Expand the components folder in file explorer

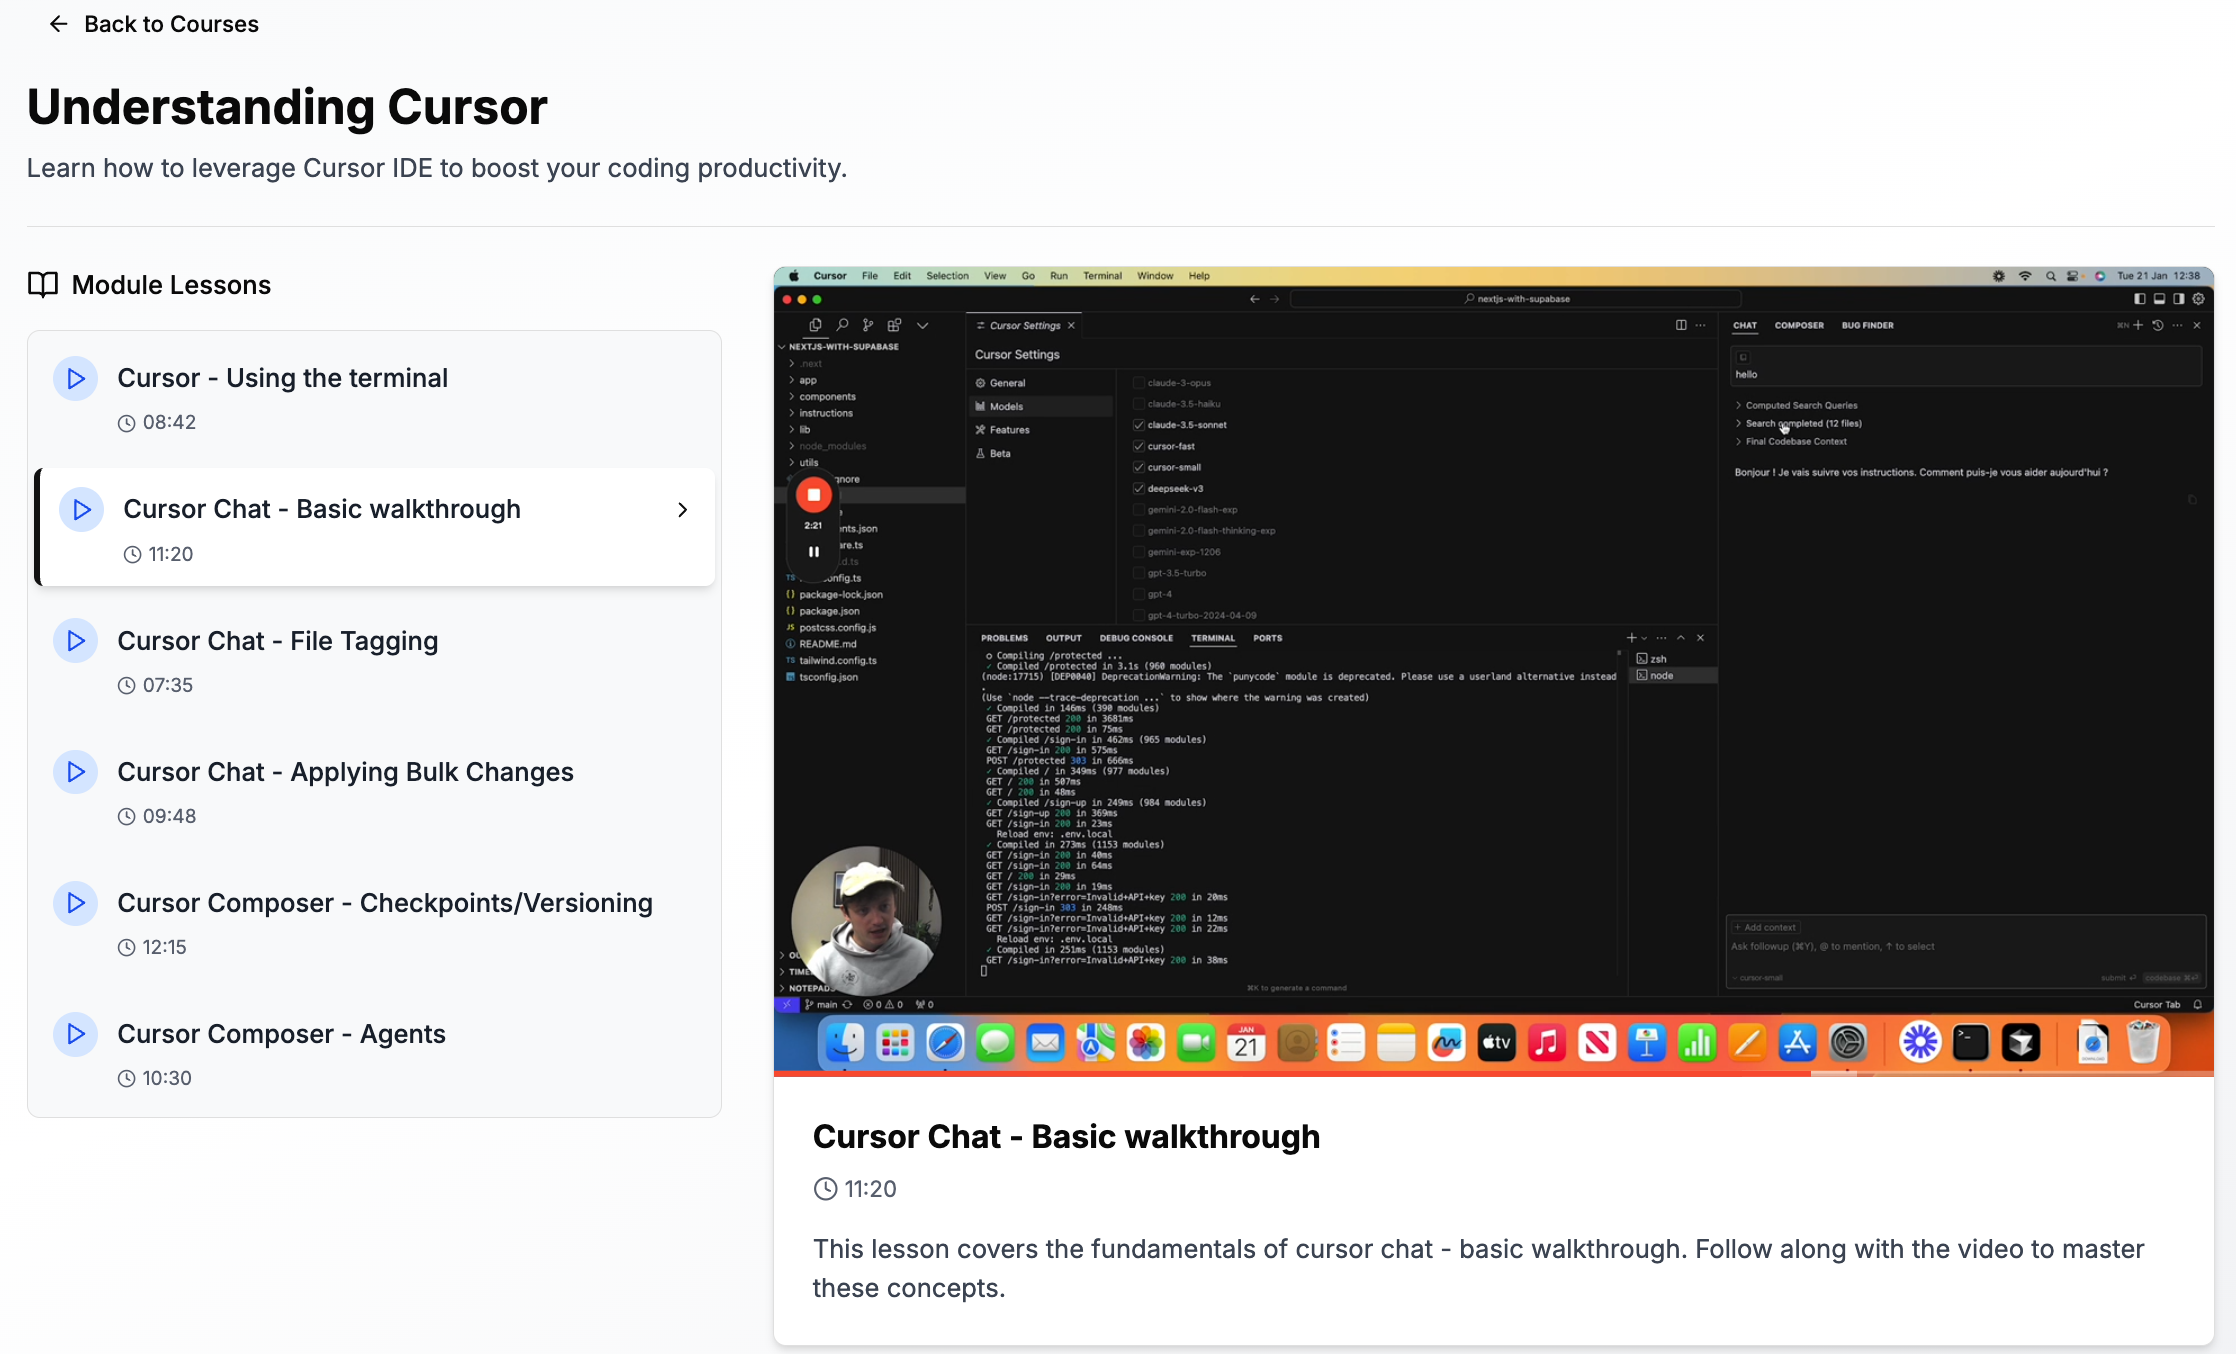click(826, 397)
